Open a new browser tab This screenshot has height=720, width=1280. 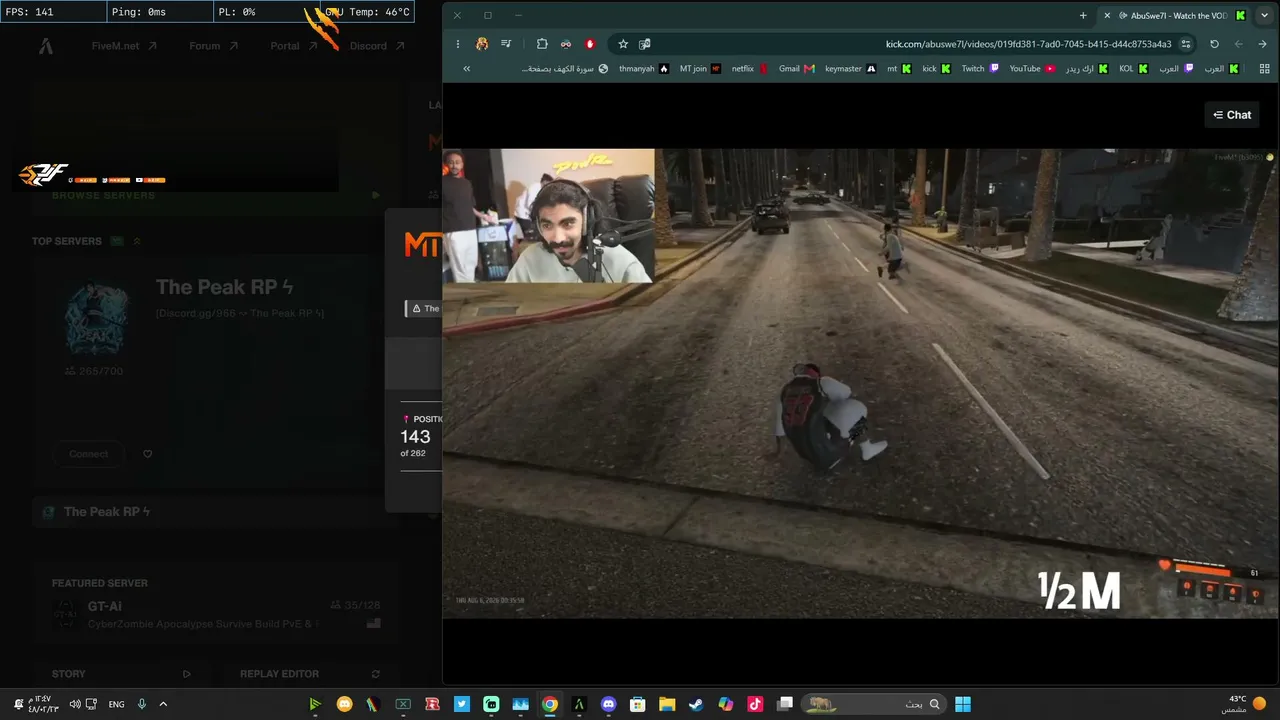point(1083,16)
